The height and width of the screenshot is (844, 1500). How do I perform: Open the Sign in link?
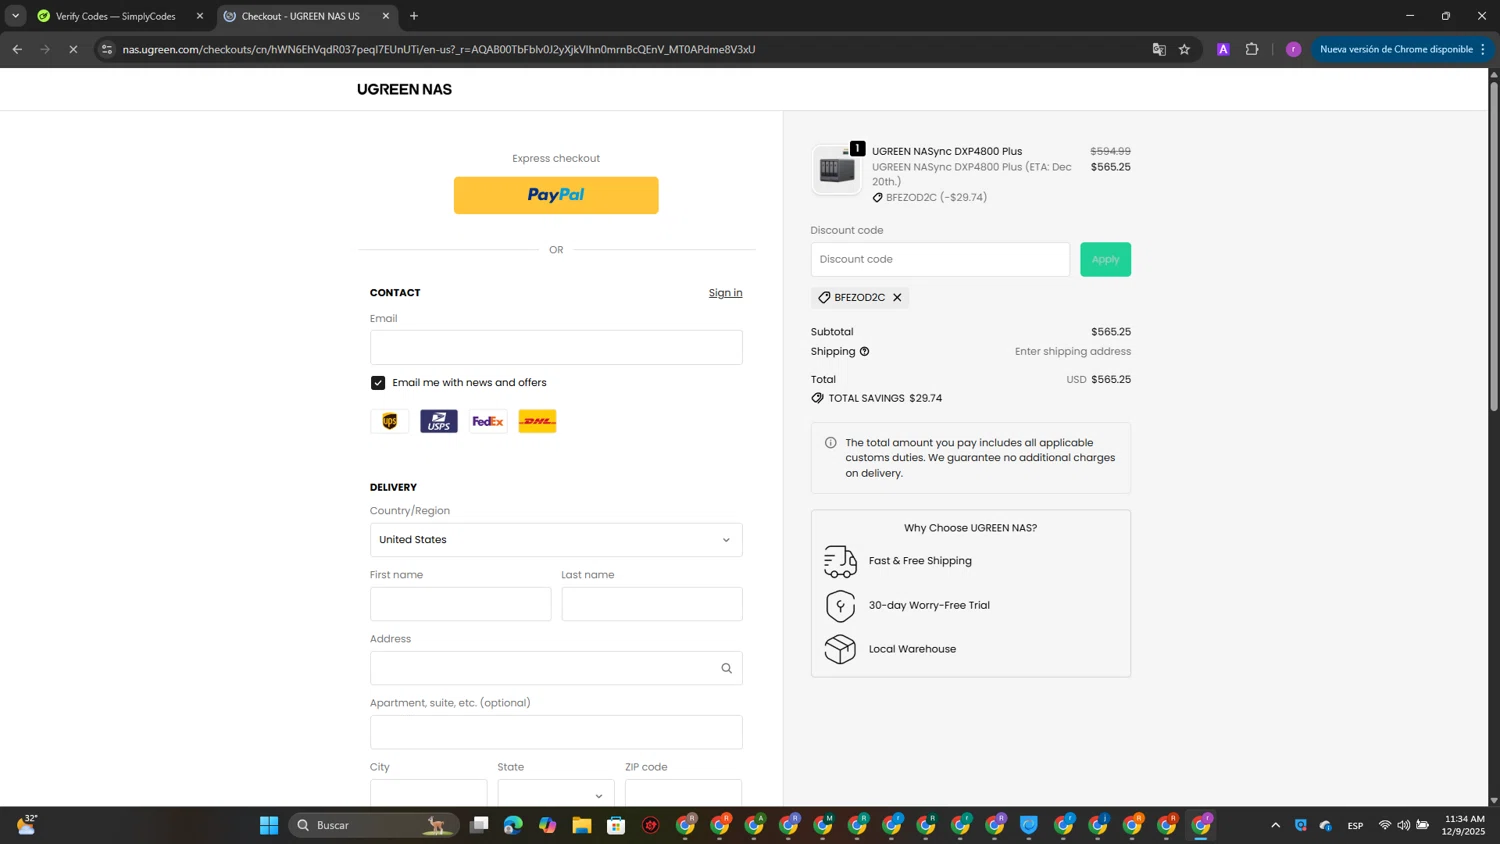[x=725, y=293]
